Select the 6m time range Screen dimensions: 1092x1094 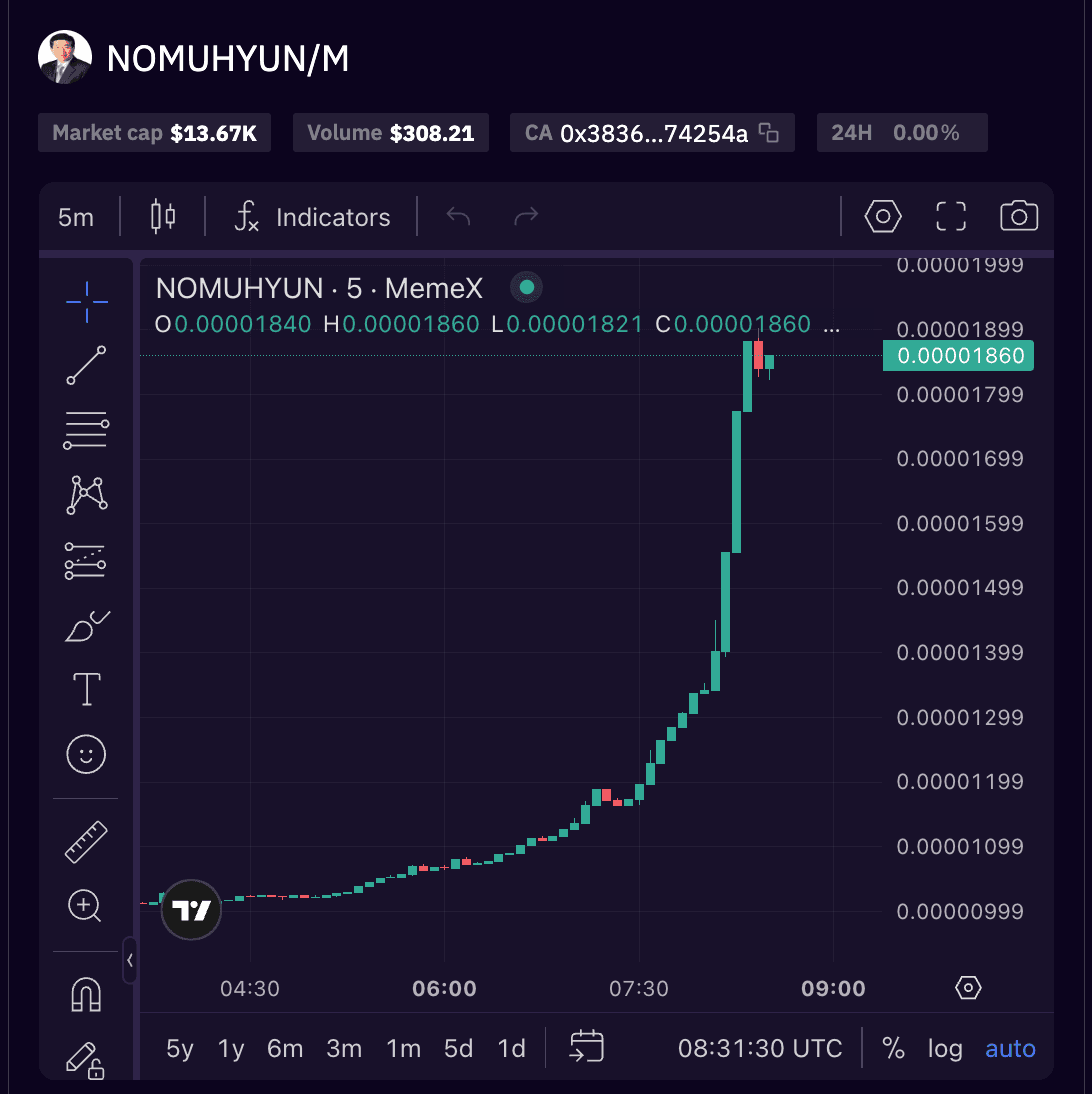(285, 1048)
